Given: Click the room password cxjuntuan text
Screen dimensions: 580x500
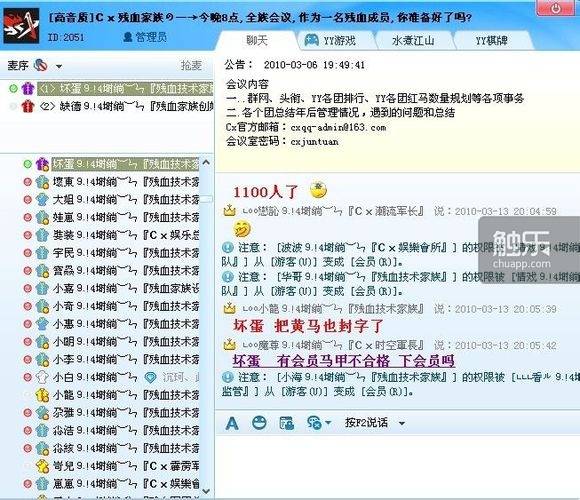Looking at the screenshot, I should coord(314,142).
